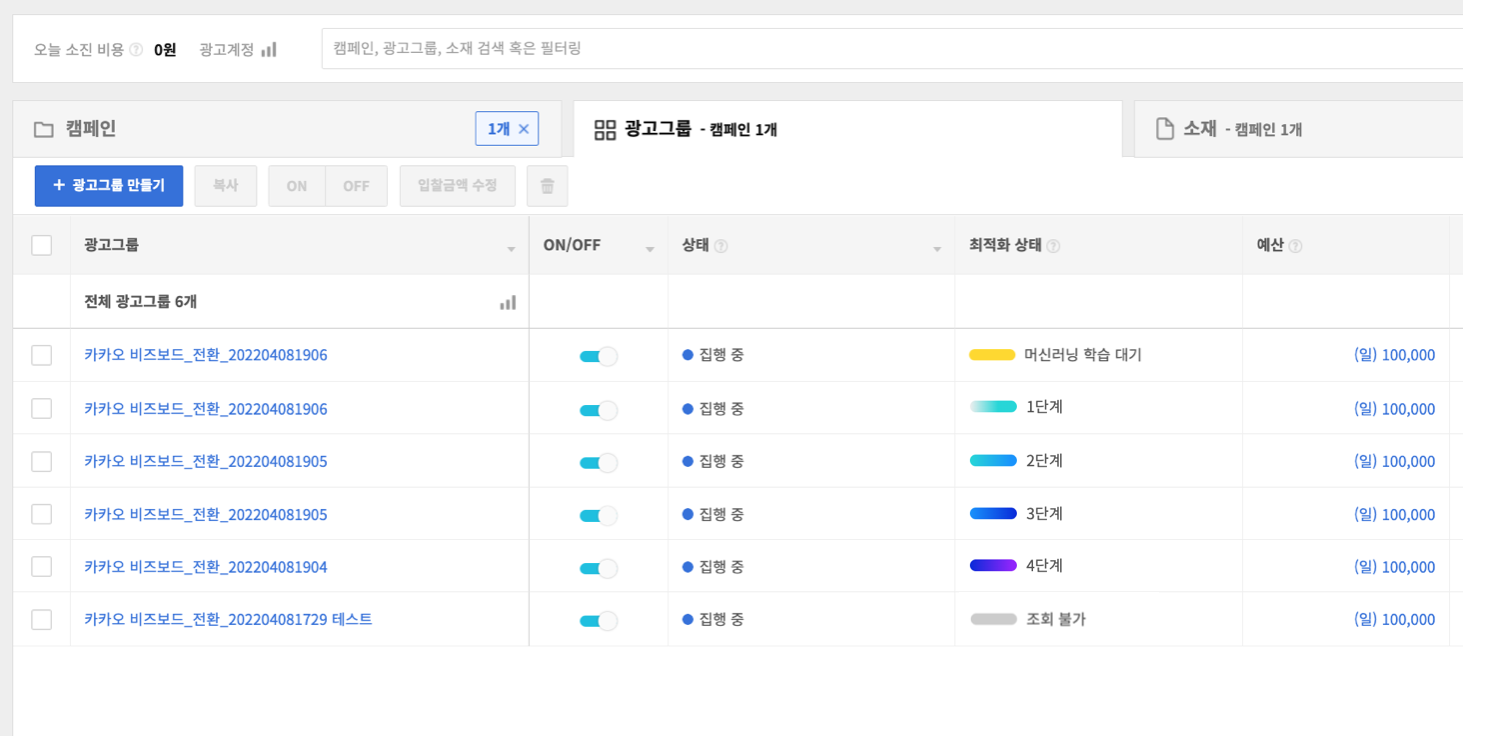Viewport: 1488px width, 736px height.
Task: Click the yellow 머신러닝 학습 대기 status bar
Action: tap(993, 355)
